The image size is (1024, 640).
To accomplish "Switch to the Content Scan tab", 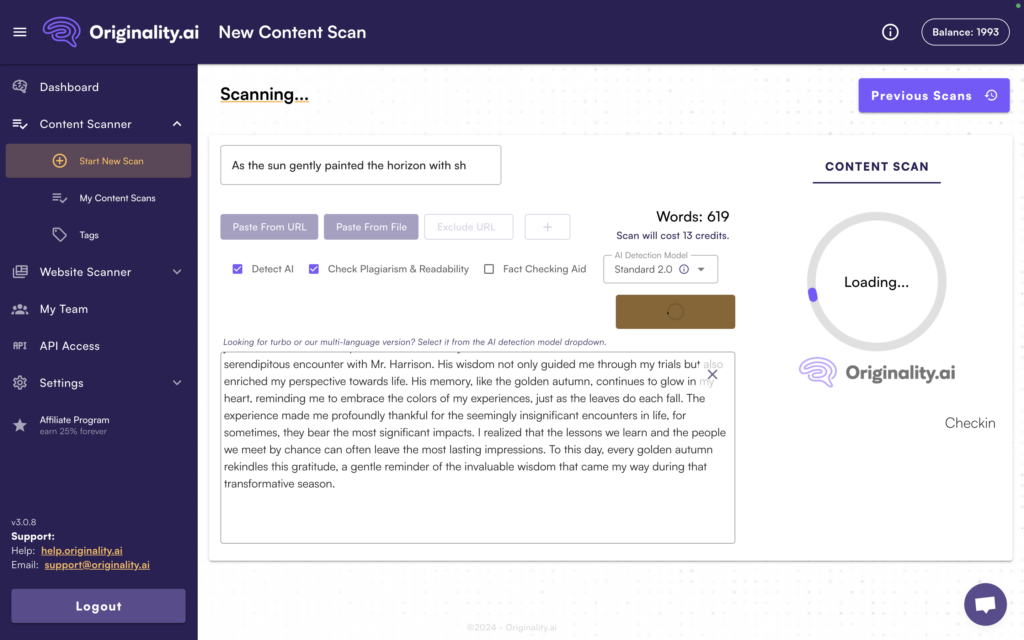I will tap(876, 166).
